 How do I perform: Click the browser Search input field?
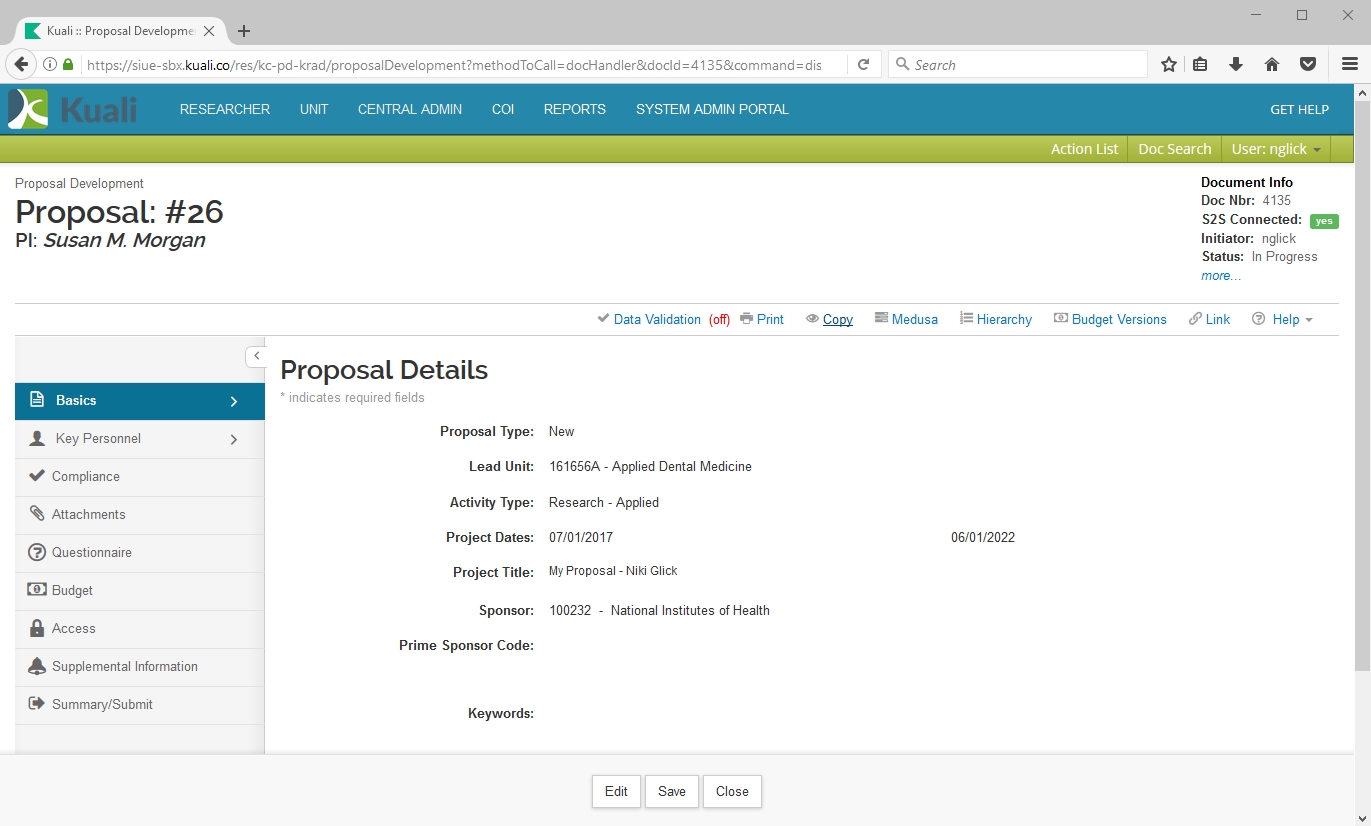pyautogui.click(x=1020, y=65)
